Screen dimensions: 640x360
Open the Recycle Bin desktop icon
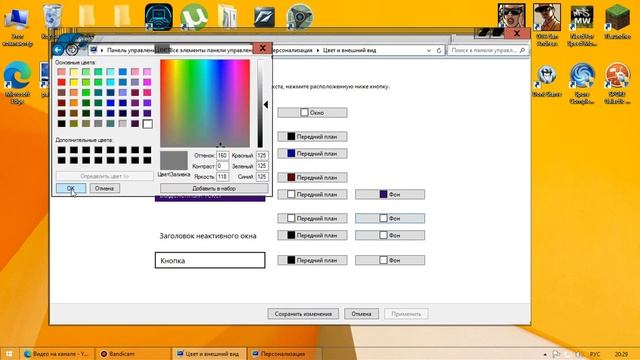(x=53, y=16)
